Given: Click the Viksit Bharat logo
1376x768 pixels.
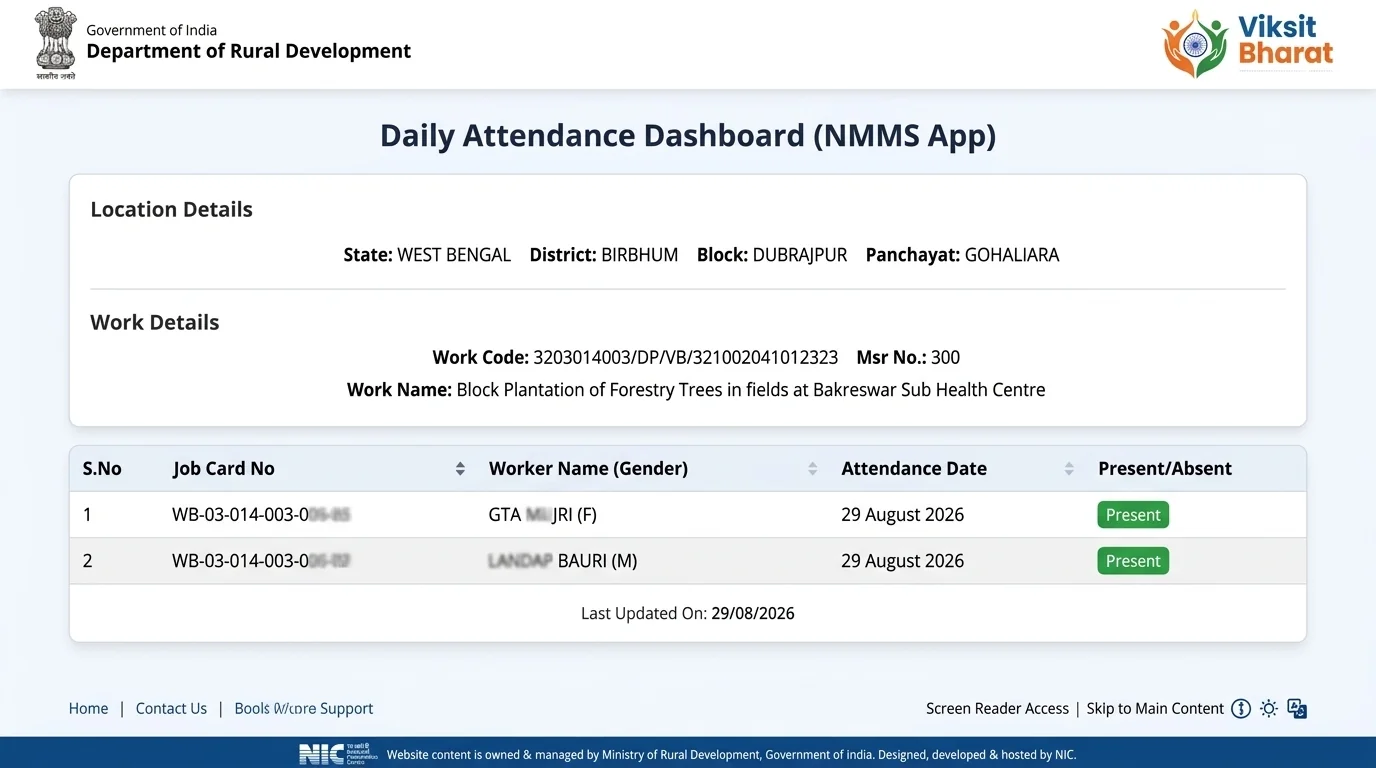Looking at the screenshot, I should tap(1248, 43).
